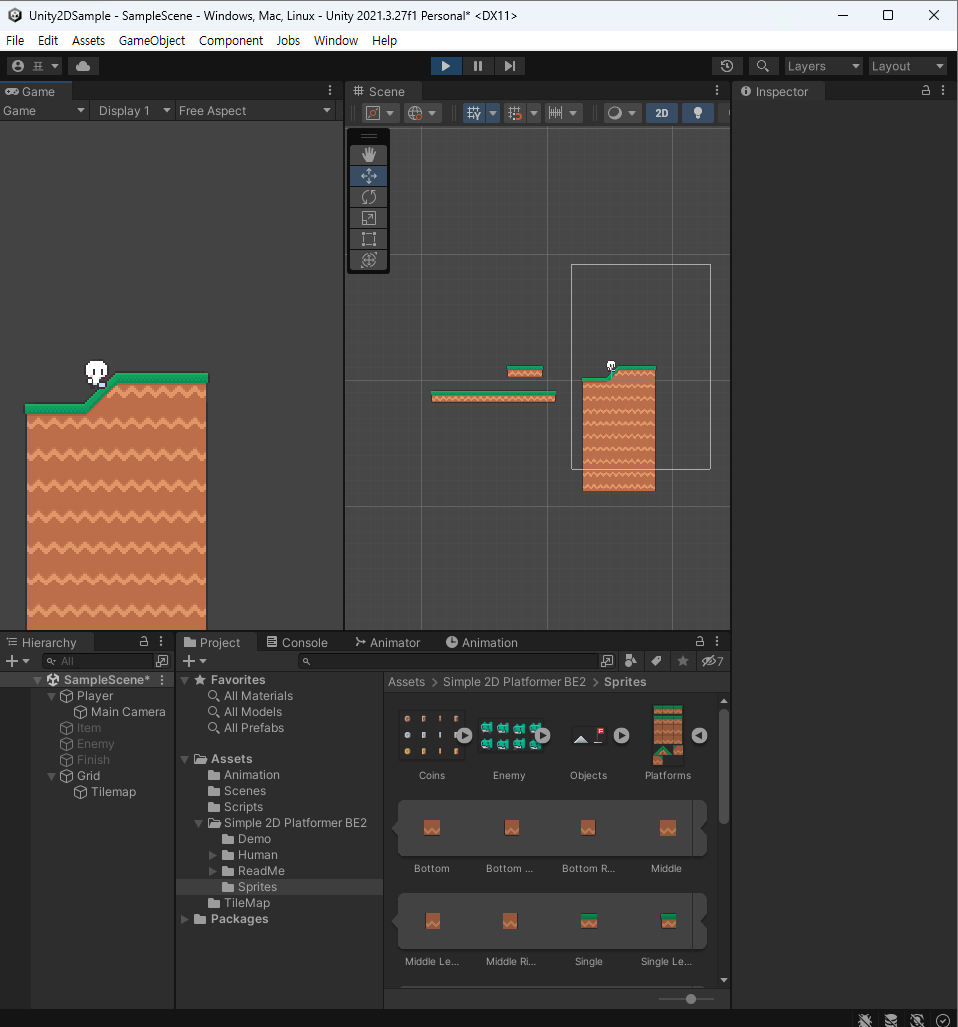Select the Hand (View) tool
The width and height of the screenshot is (958, 1027).
369,155
